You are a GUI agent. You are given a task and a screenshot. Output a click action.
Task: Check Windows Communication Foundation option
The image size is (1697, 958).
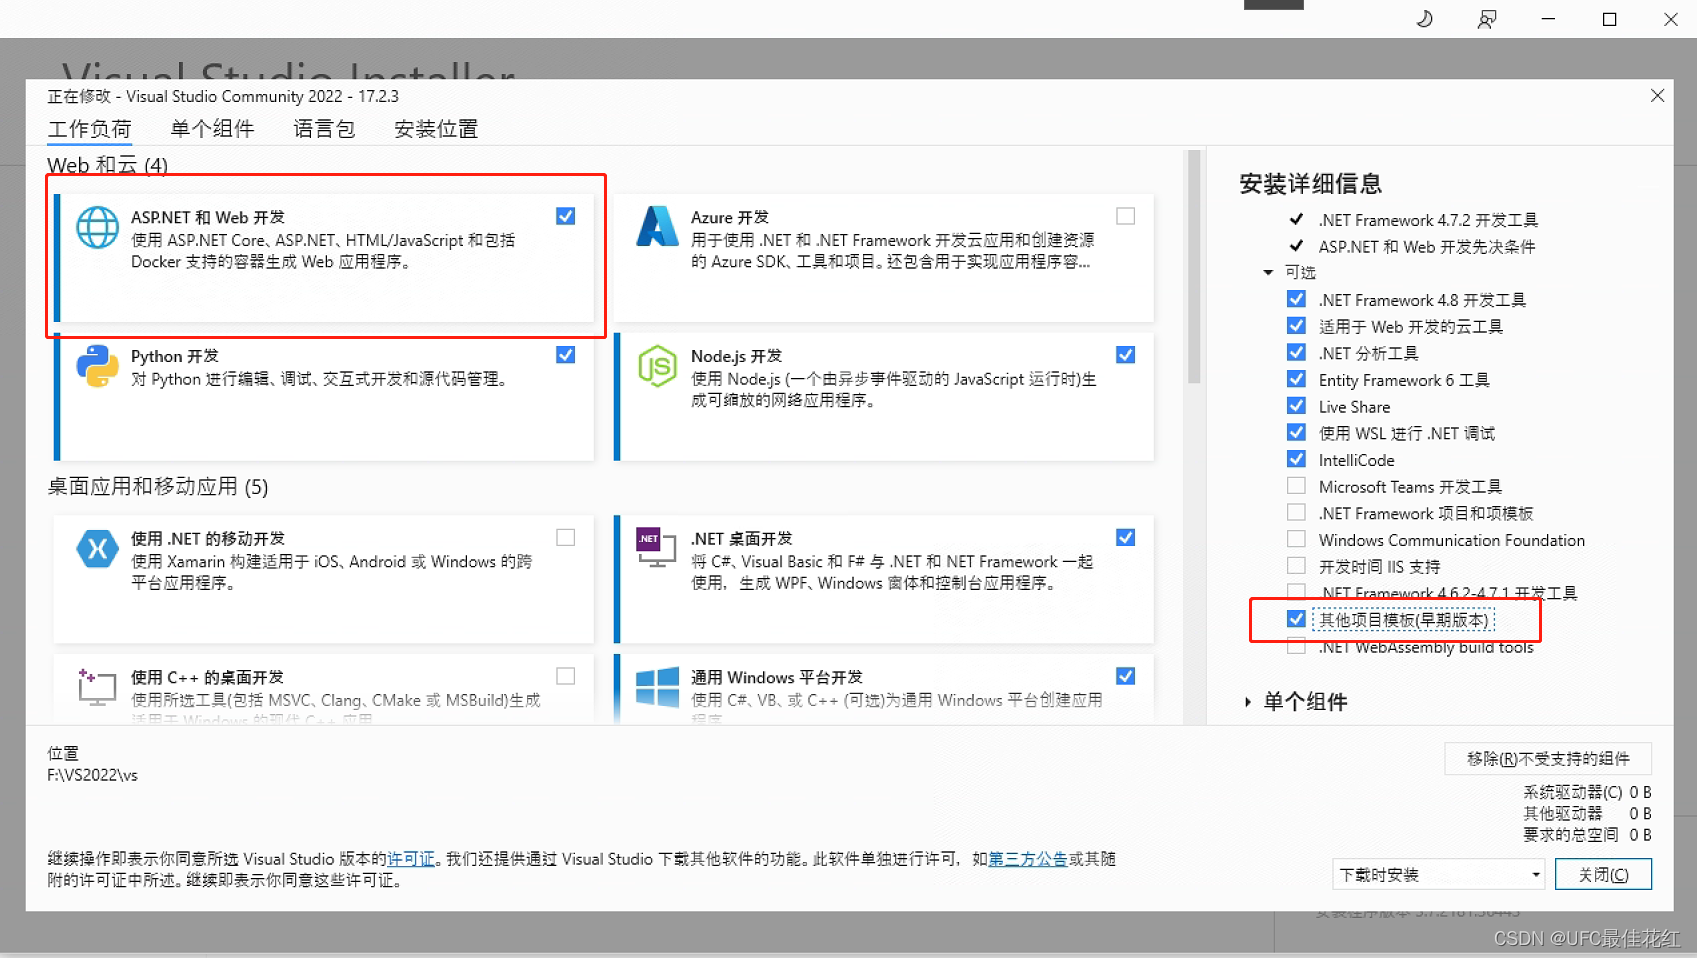click(x=1297, y=539)
